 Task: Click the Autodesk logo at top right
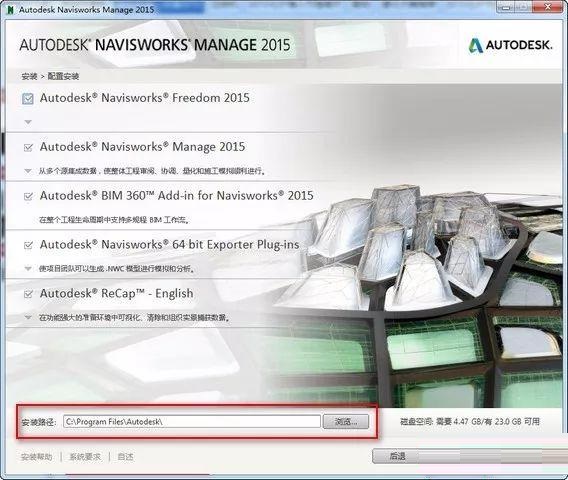(x=510, y=45)
